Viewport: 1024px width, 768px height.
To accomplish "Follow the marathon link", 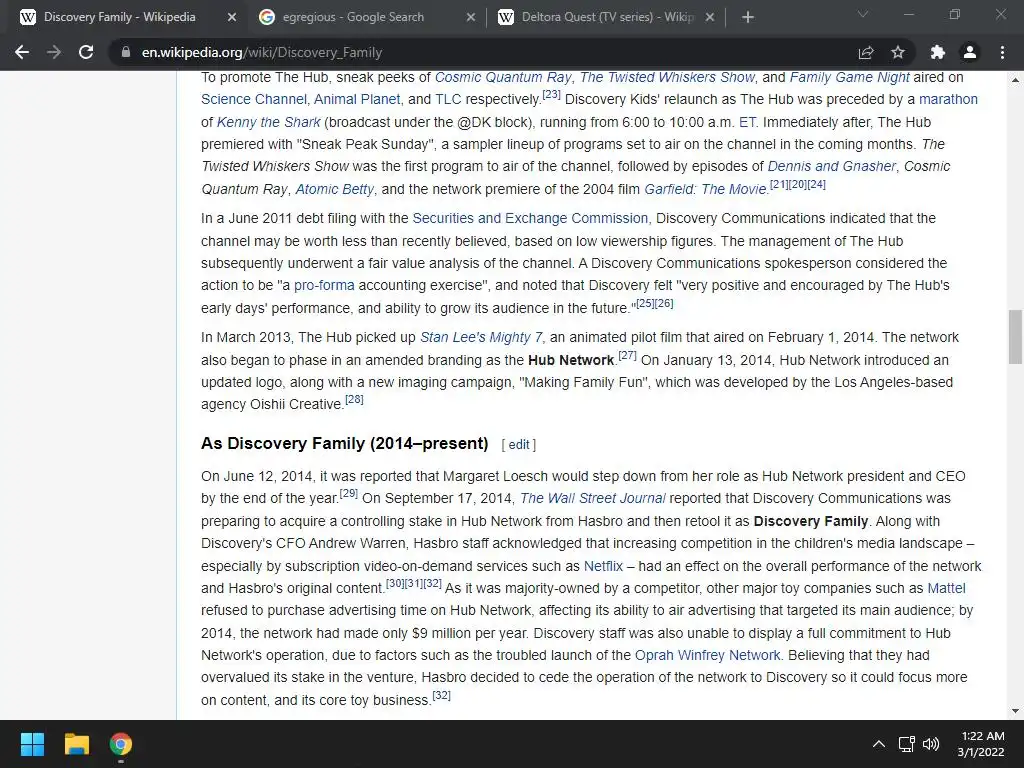I will click(948, 99).
